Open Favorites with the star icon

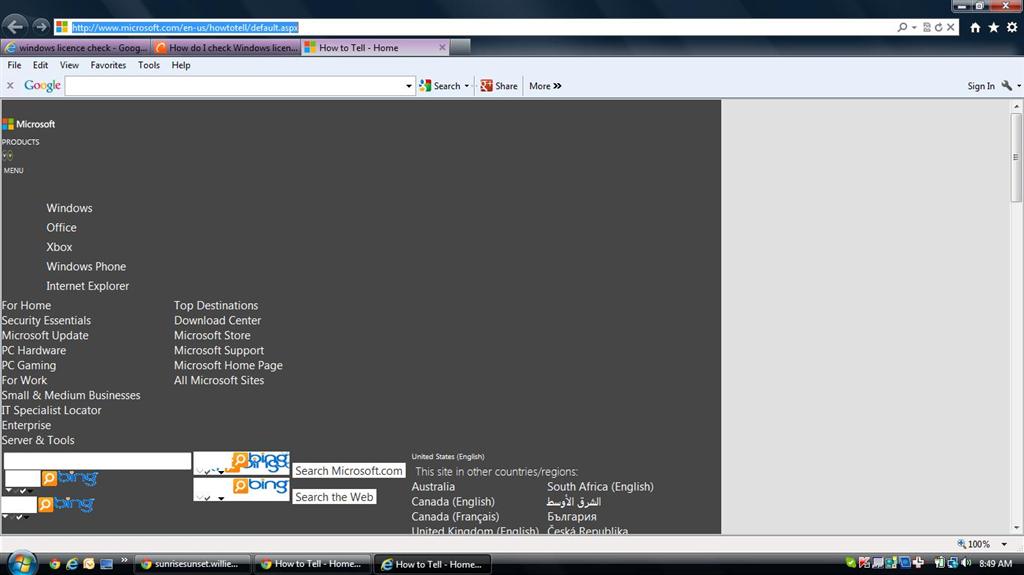click(993, 27)
